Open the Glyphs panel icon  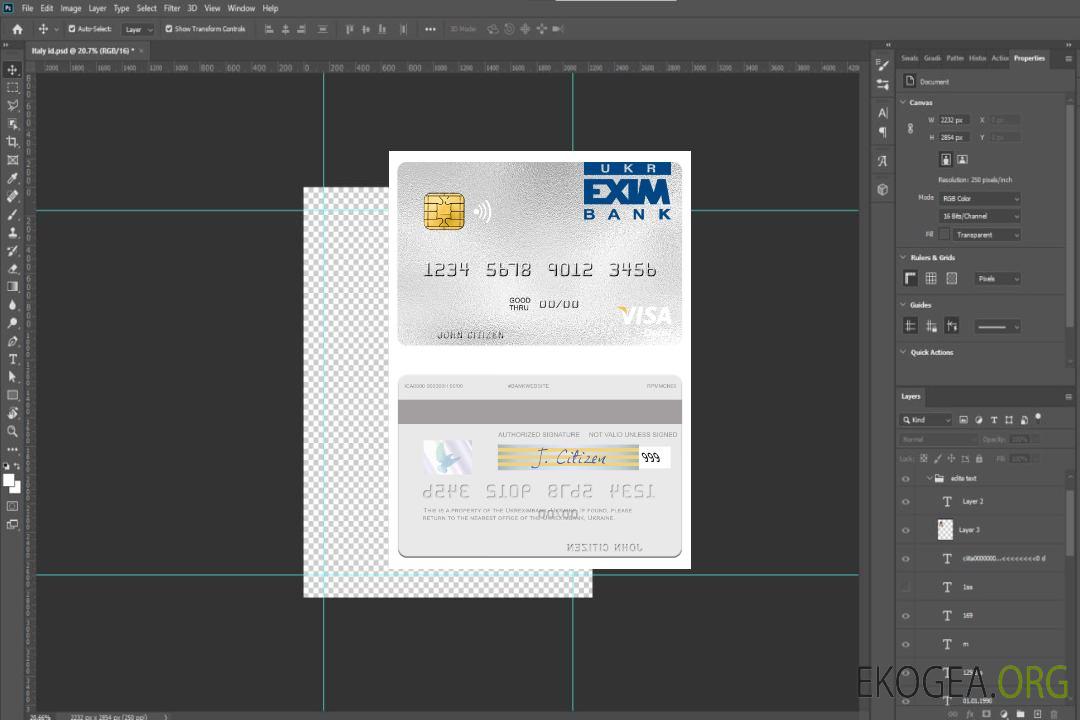point(882,161)
